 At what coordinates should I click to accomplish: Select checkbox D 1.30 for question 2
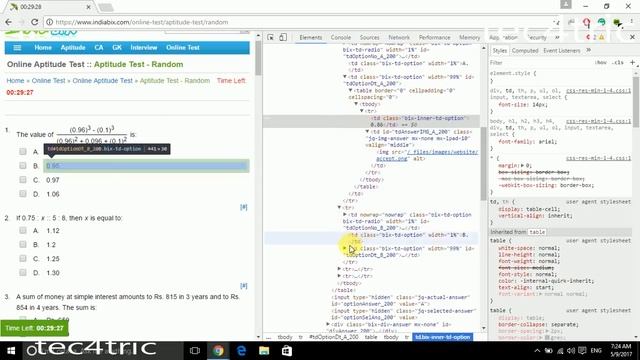(x=23, y=273)
